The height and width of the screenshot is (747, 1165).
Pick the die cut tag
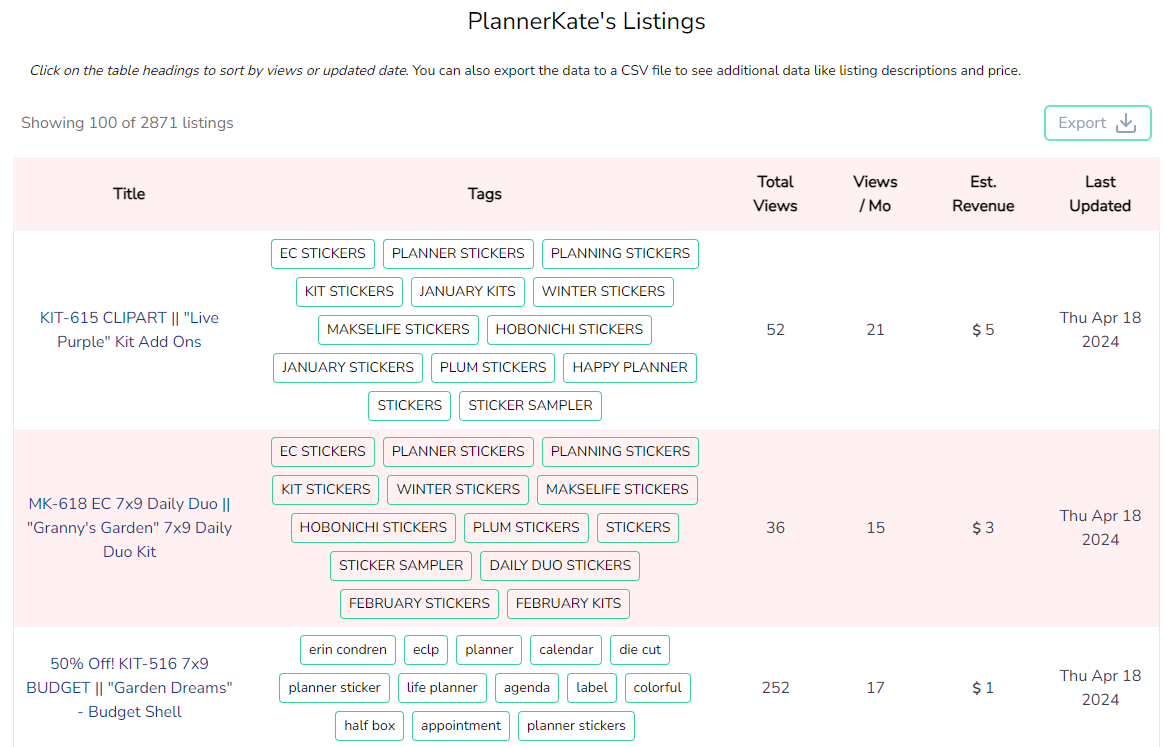640,650
